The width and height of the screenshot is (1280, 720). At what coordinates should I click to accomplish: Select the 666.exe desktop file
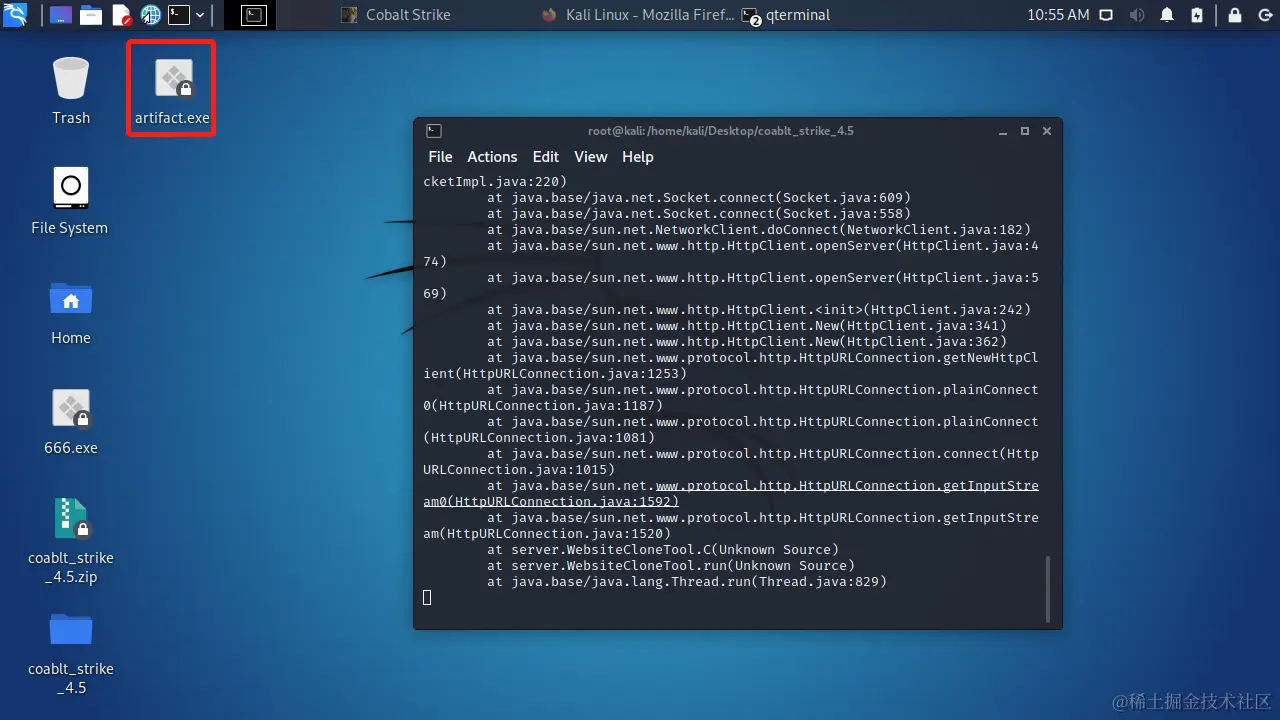coord(71,421)
